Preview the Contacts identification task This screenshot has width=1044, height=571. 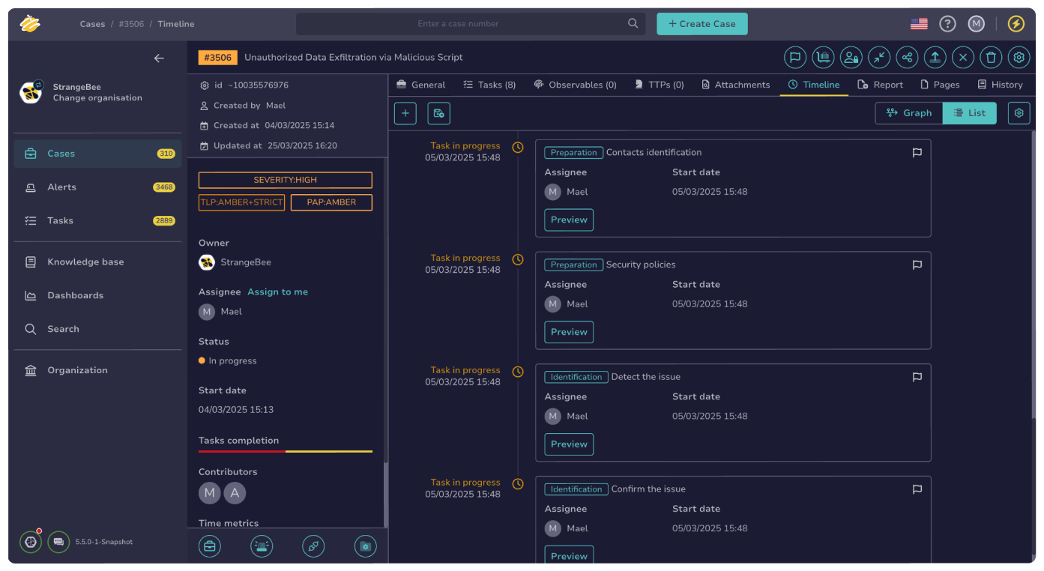pyautogui.click(x=569, y=220)
